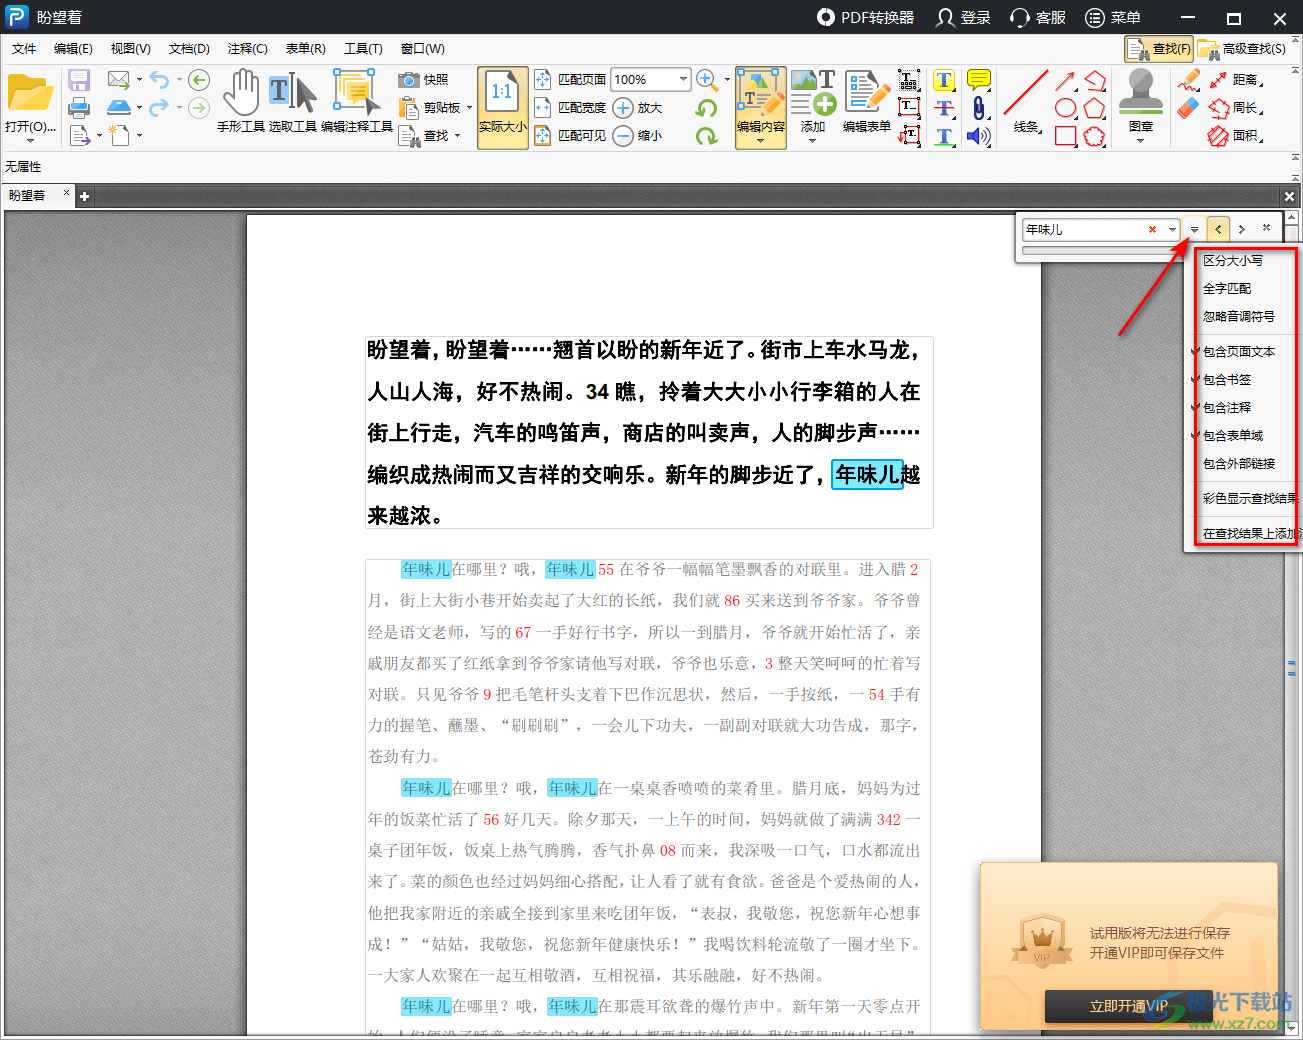
Task: Select the Selection tool (选取工具)
Action: click(293, 101)
